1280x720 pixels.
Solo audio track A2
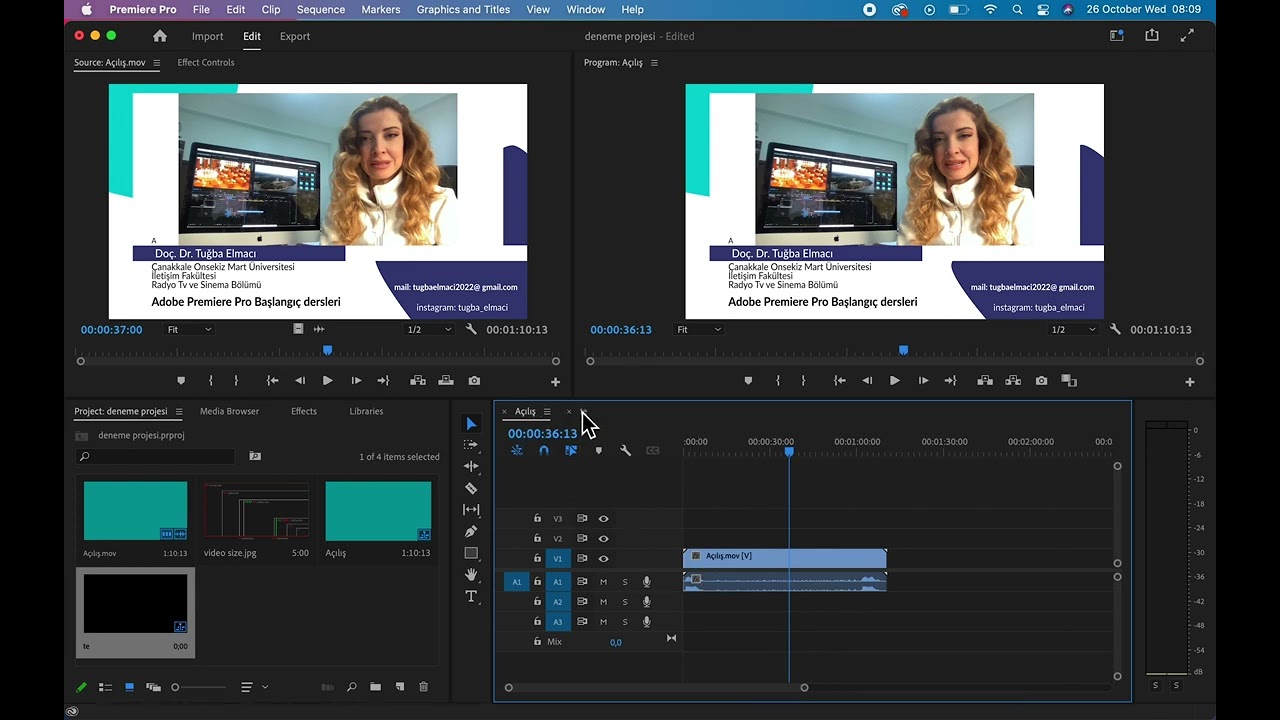tap(625, 602)
